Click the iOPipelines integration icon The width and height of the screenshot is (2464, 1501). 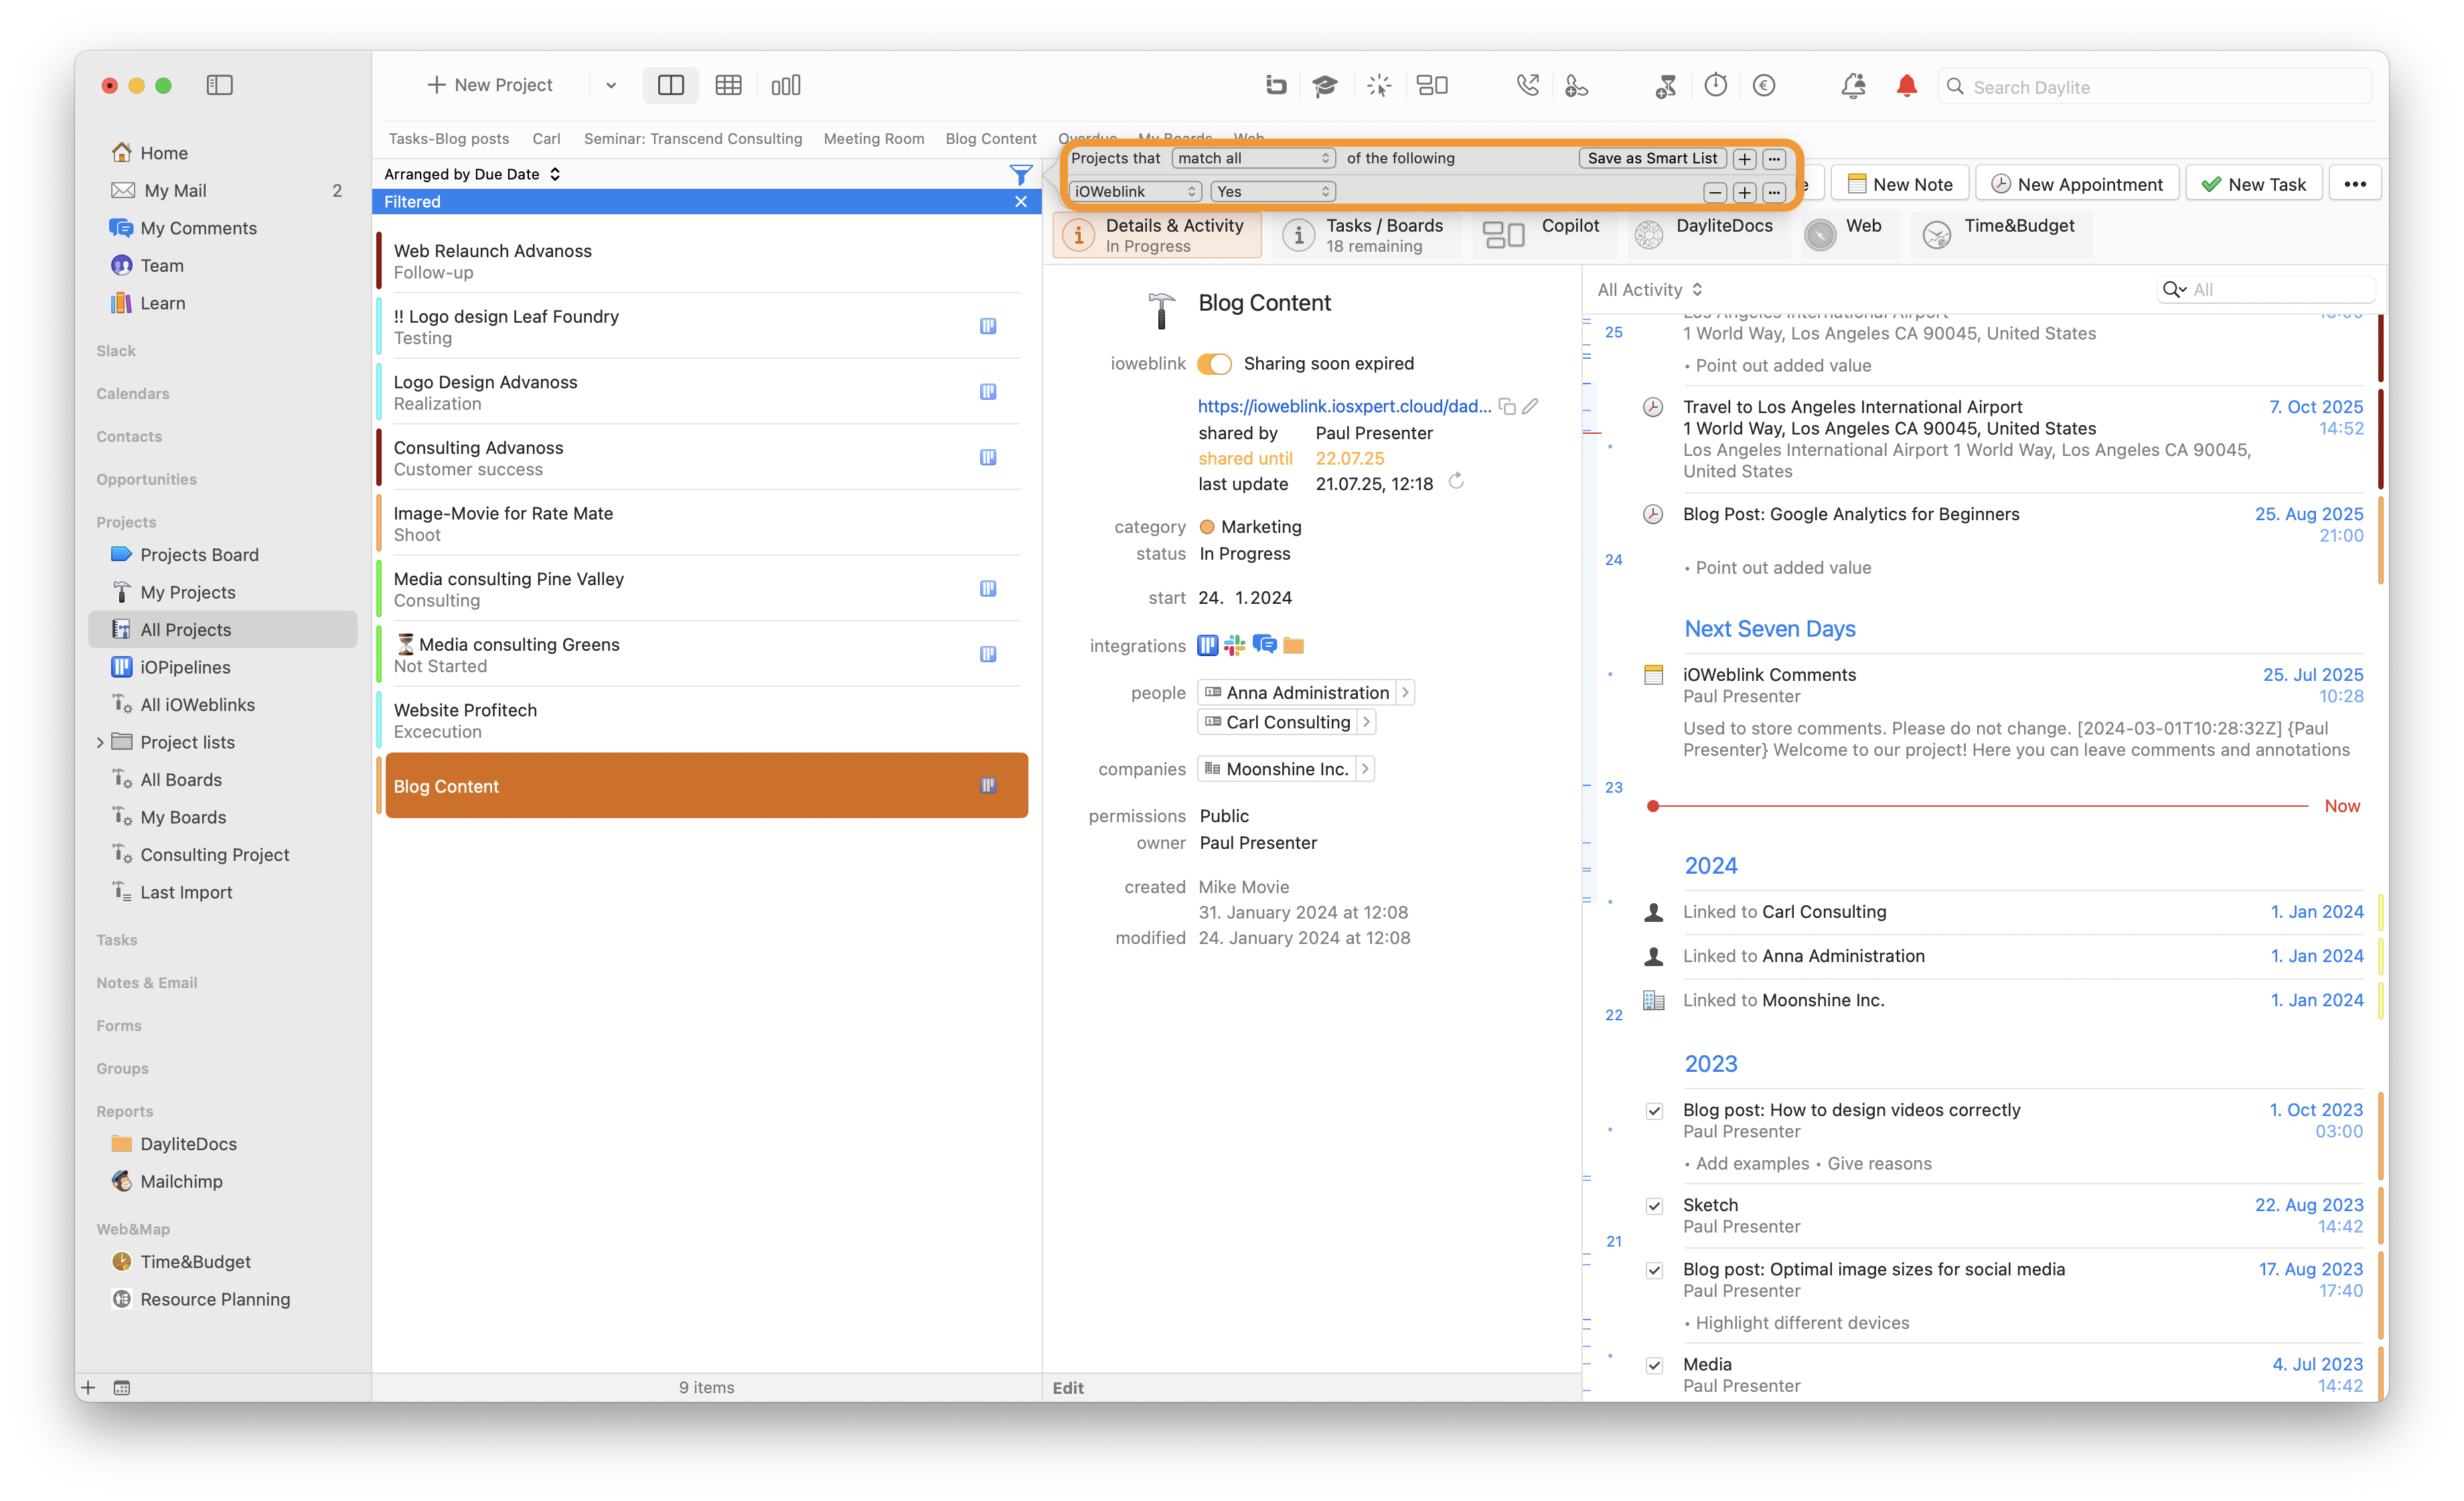coord(1208,645)
